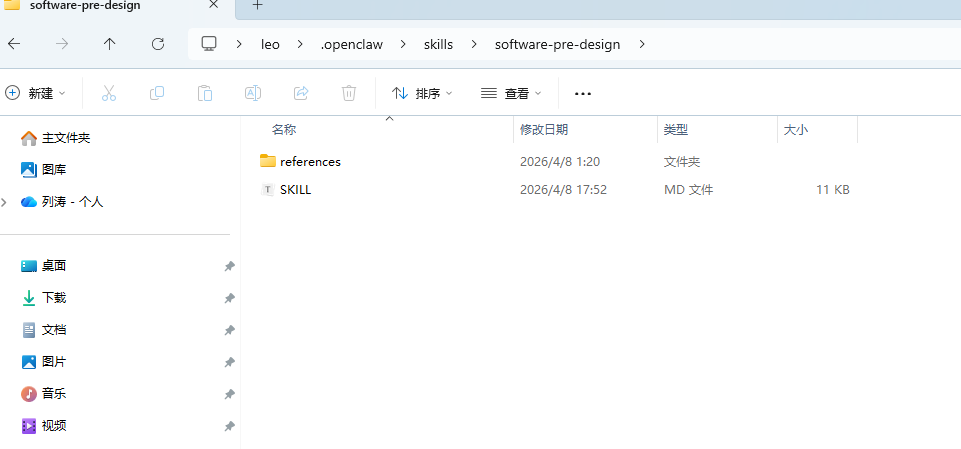
Task: Click the Paste clipboard icon
Action: [x=205, y=93]
